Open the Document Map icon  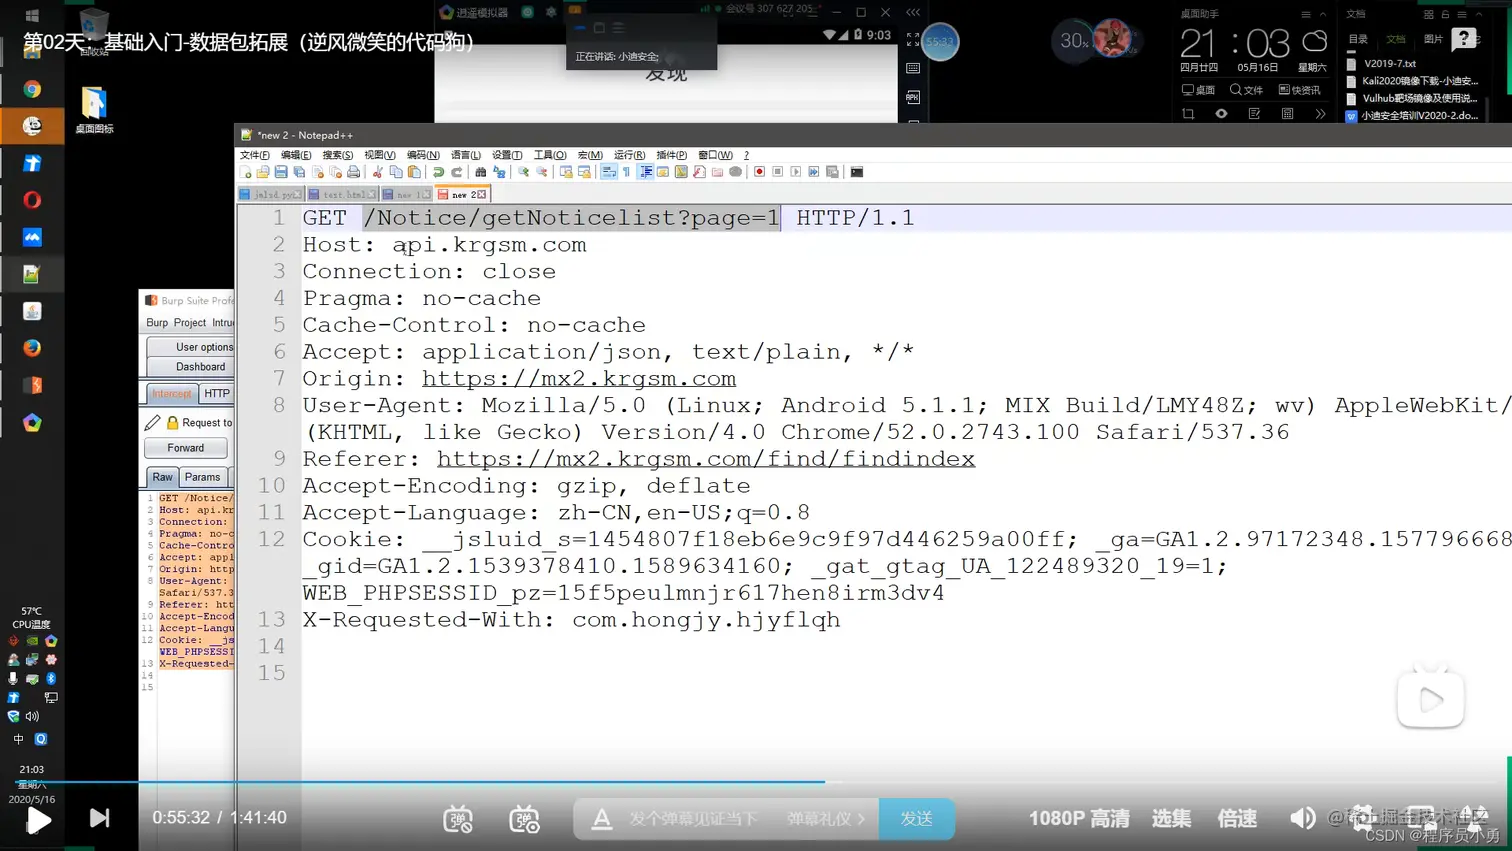tap(680, 172)
